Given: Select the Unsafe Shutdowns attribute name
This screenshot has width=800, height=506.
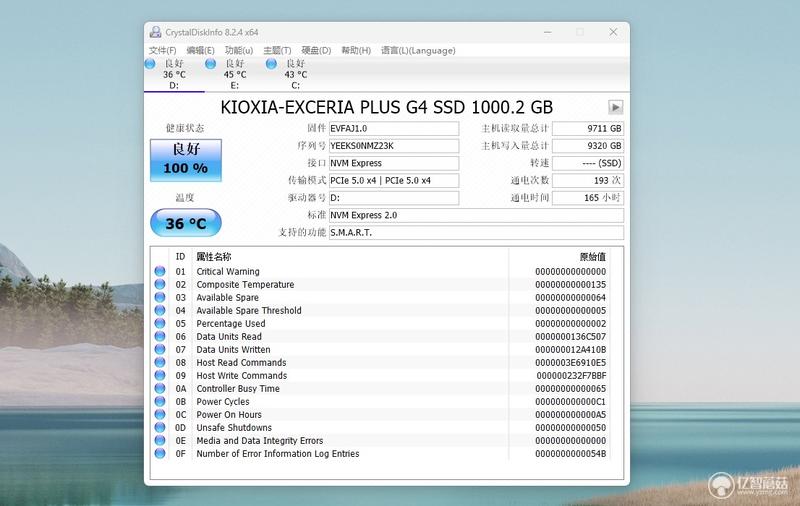Looking at the screenshot, I should point(234,427).
